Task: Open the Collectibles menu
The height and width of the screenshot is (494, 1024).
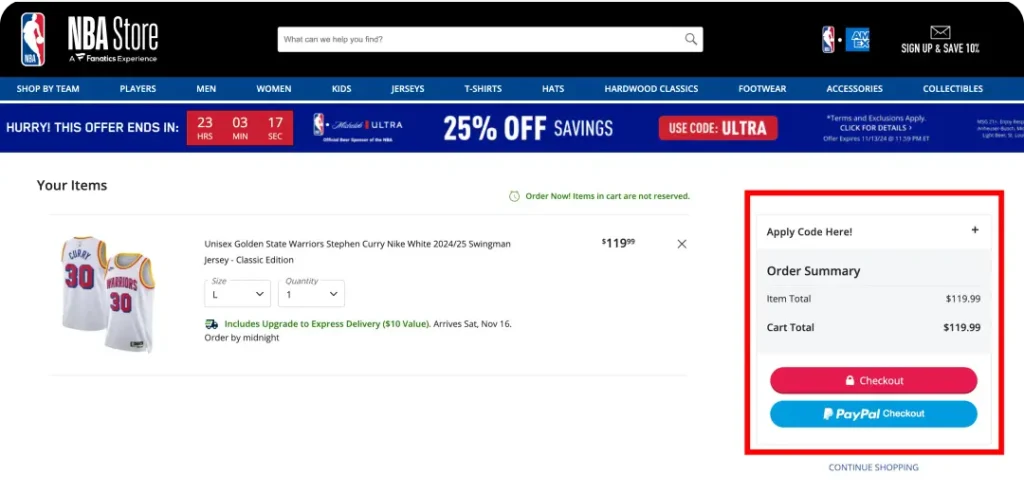Action: pyautogui.click(x=952, y=89)
